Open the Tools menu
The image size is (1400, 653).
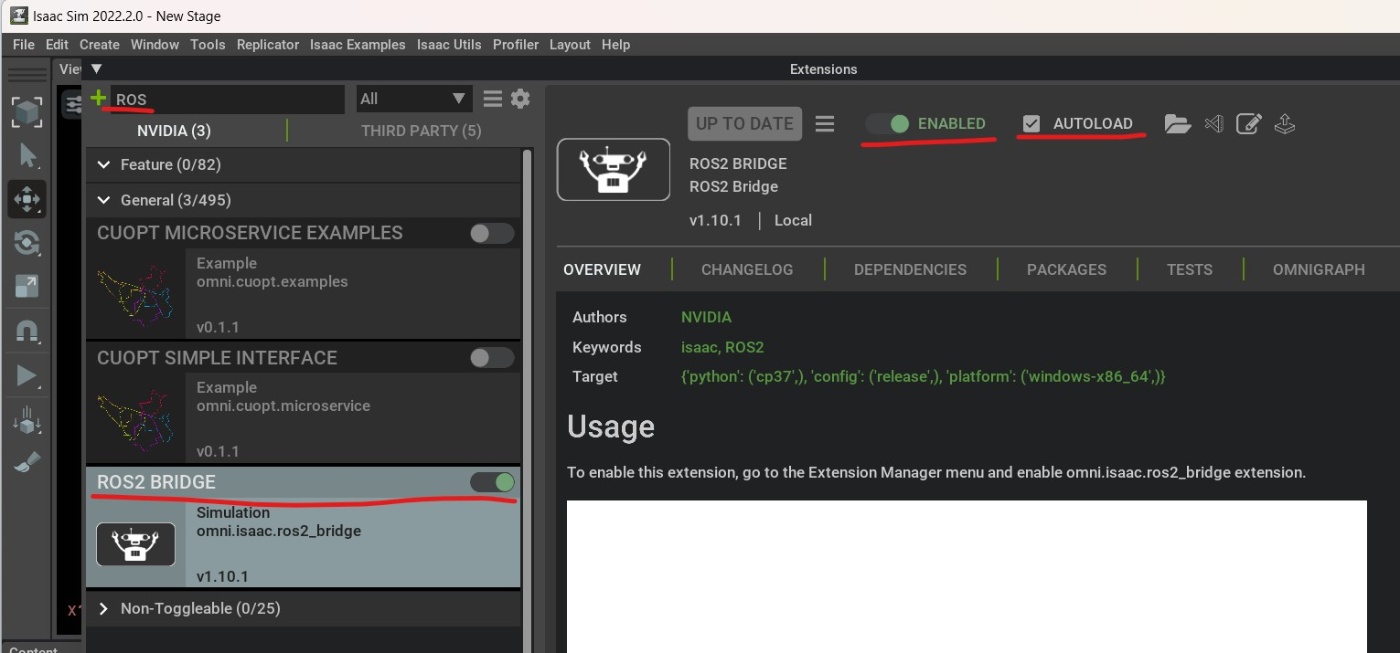207,45
